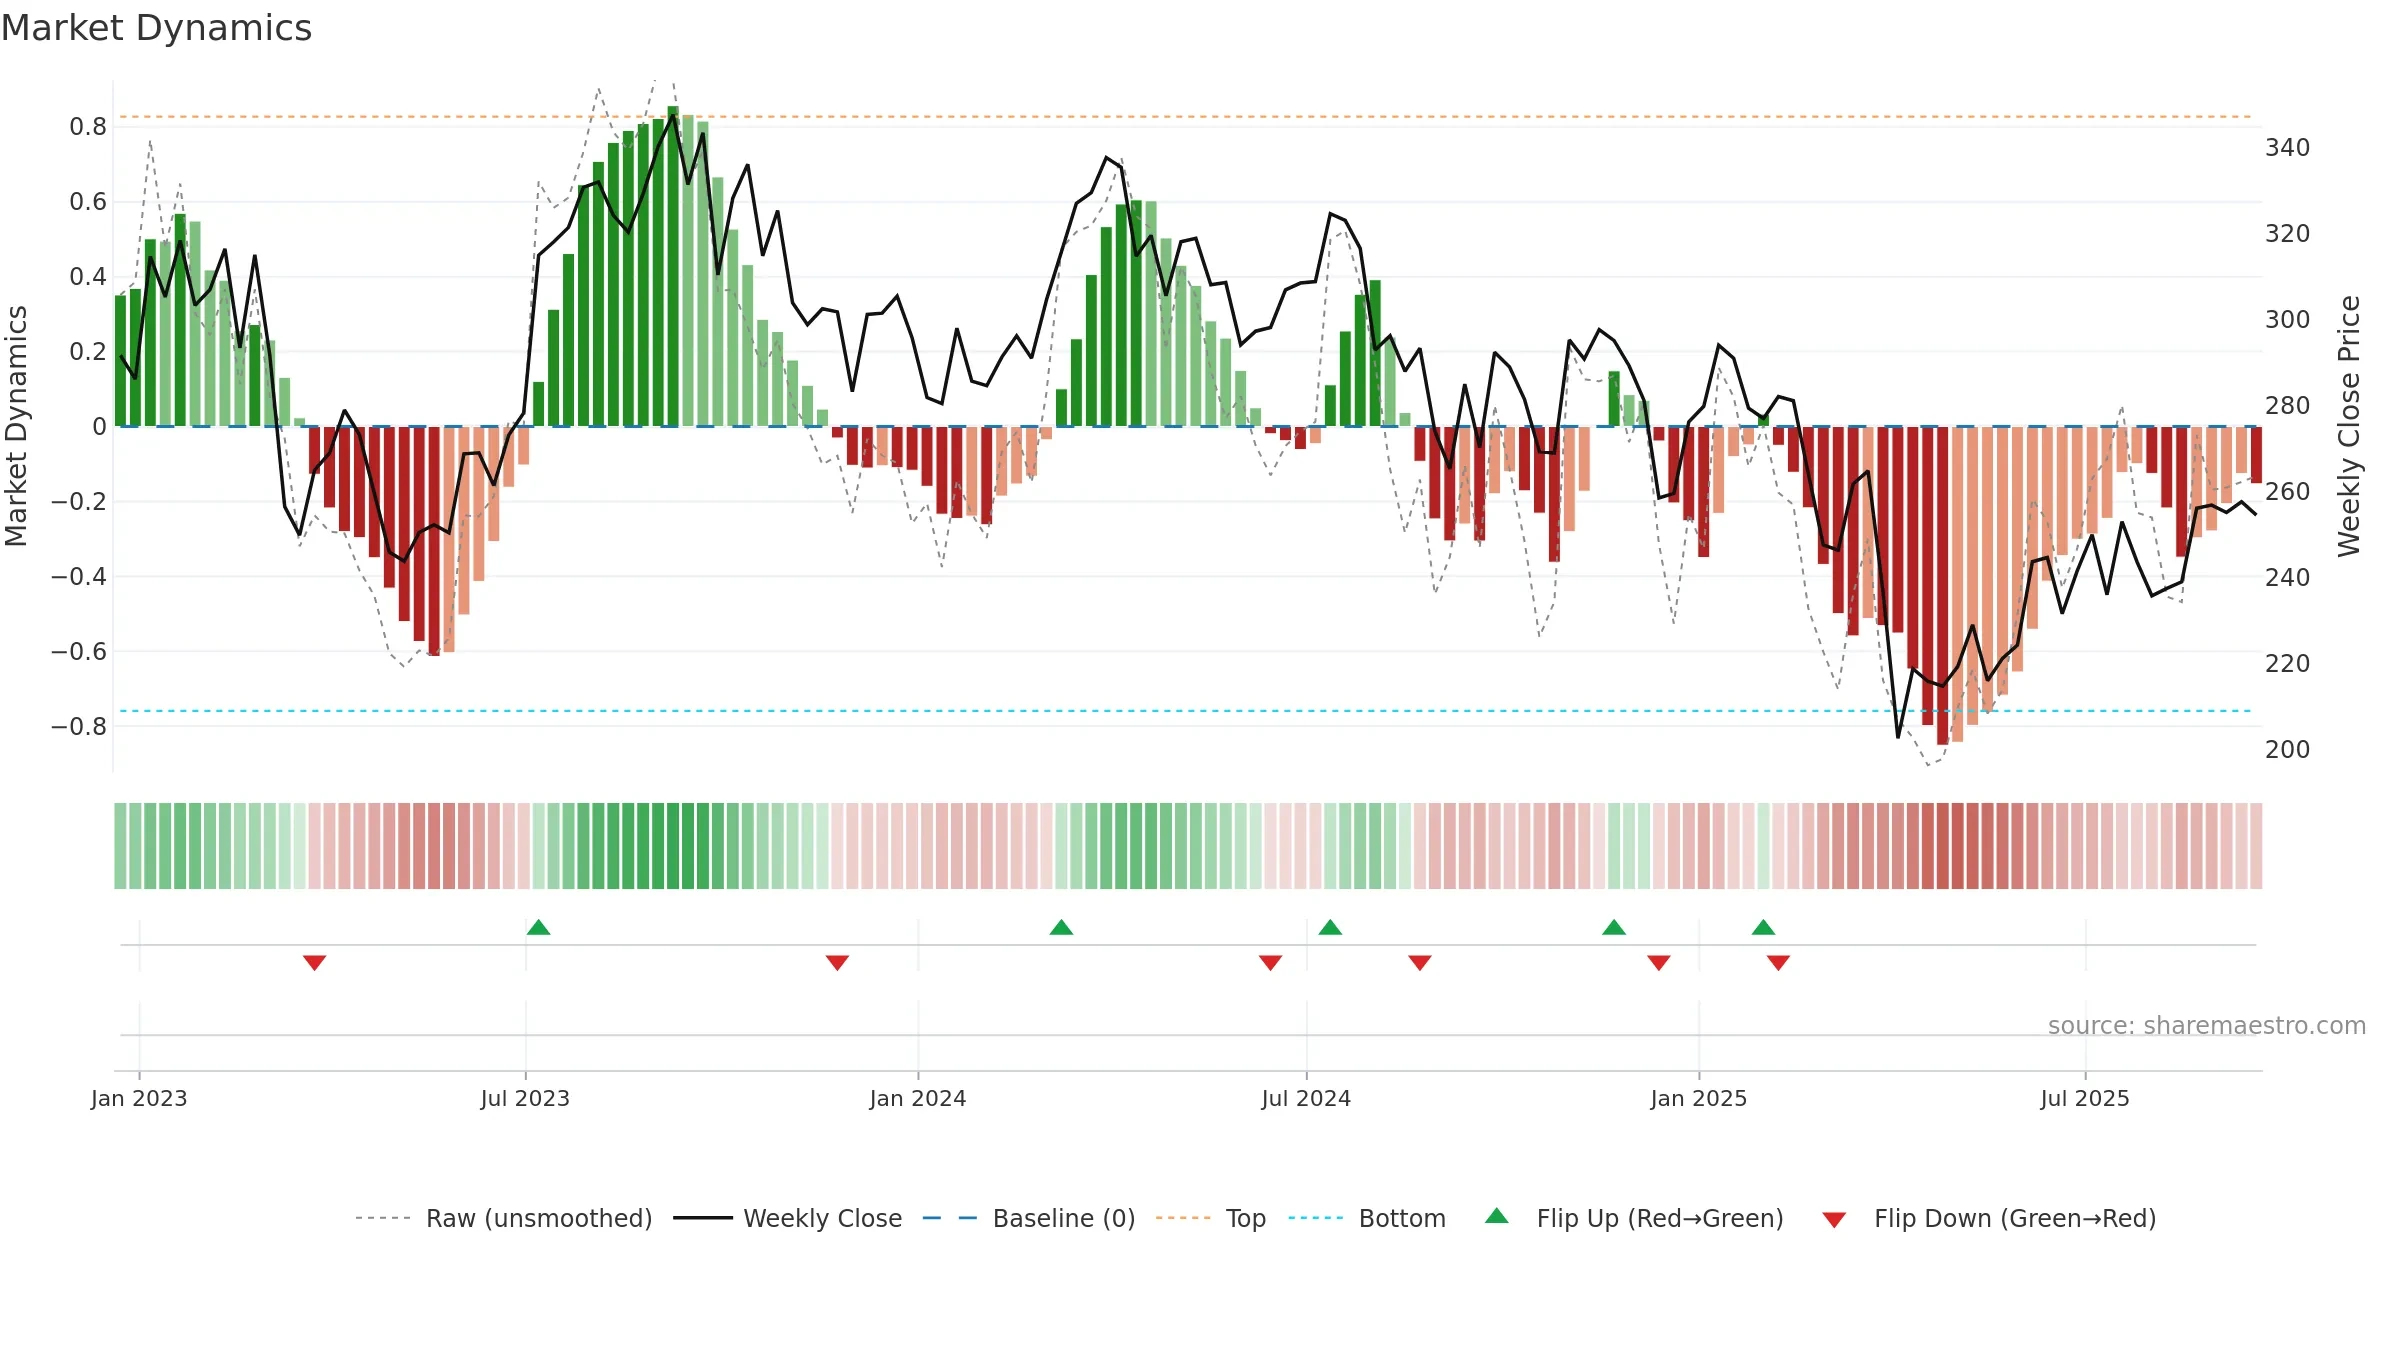Click the source: sharemaestro.com text
The height and width of the screenshot is (1350, 2400).
point(2207,1025)
